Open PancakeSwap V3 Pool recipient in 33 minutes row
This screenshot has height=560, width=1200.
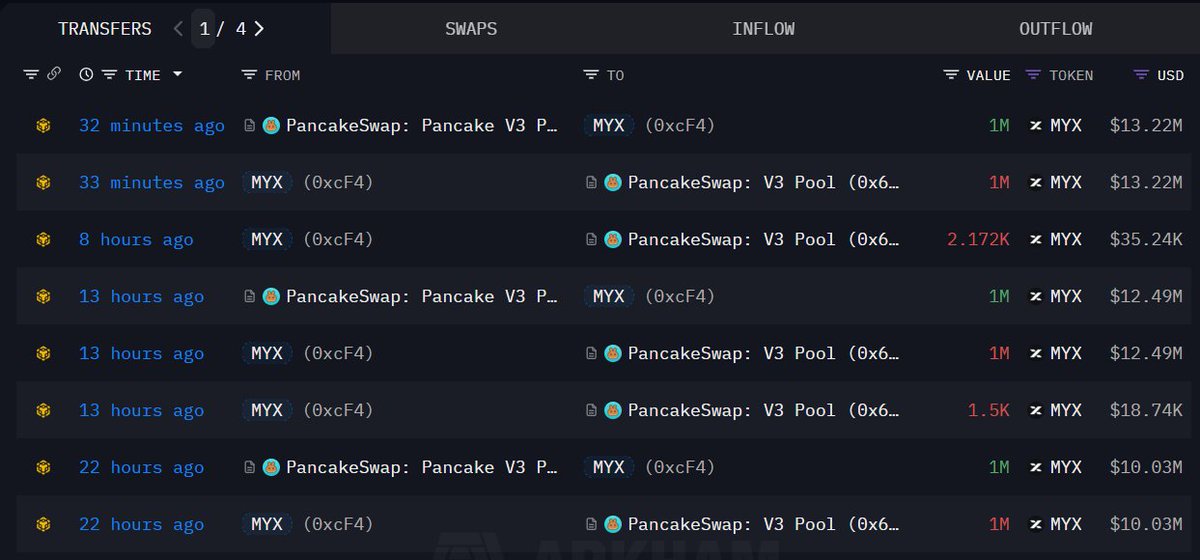click(x=764, y=183)
